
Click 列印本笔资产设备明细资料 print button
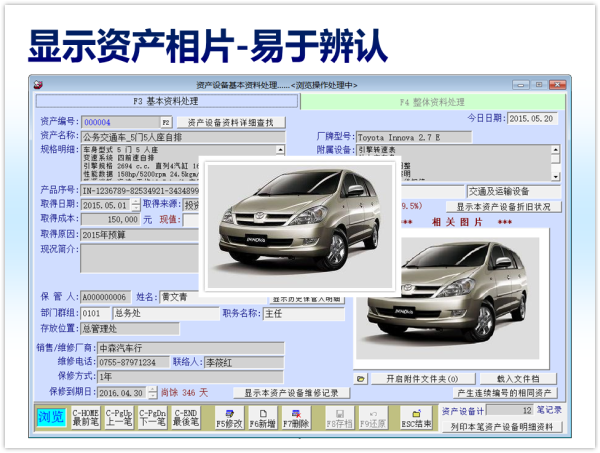pos(502,427)
